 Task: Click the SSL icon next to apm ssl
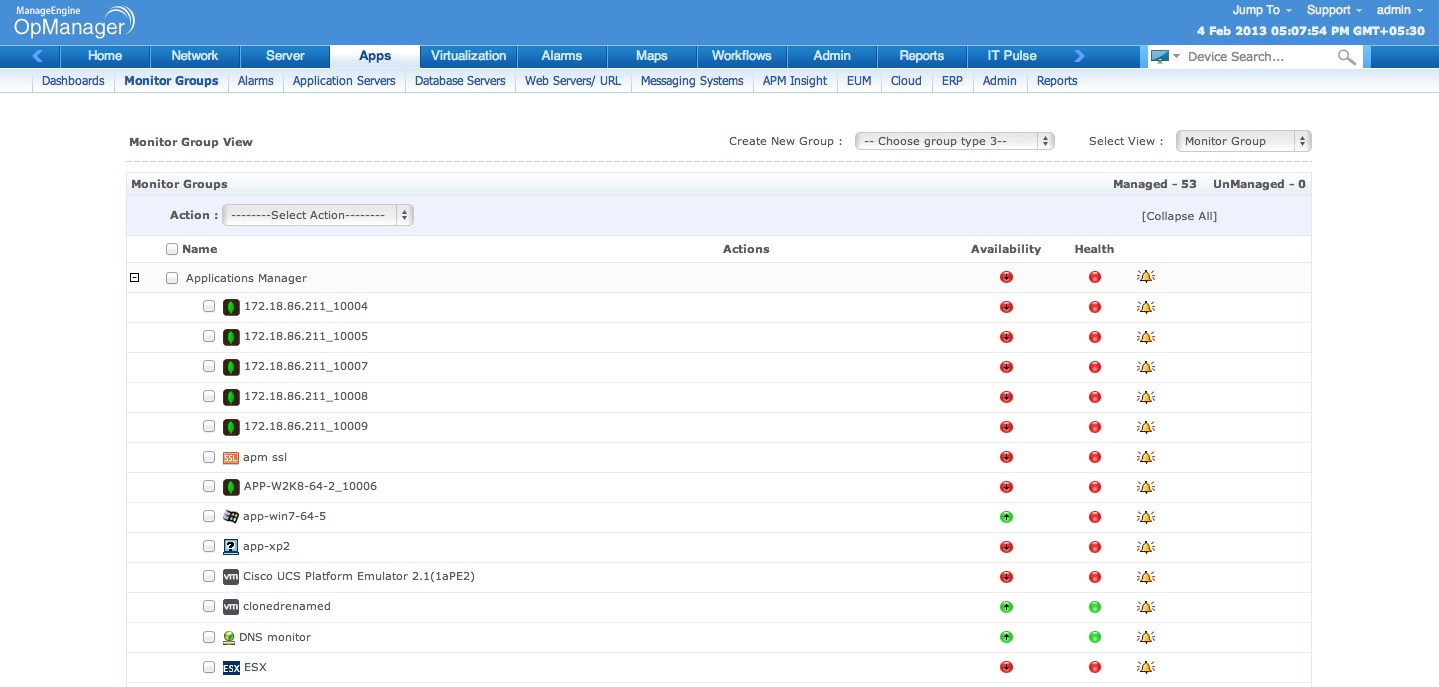click(231, 458)
